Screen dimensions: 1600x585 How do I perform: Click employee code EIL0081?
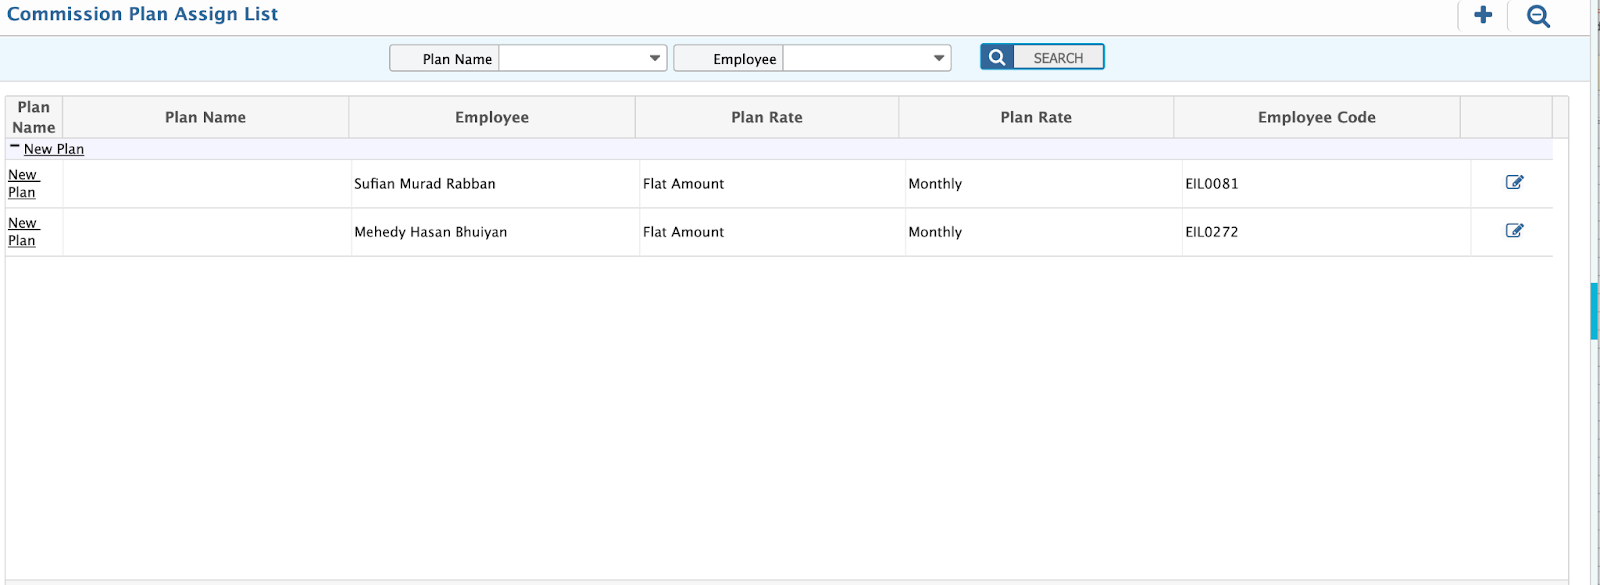point(1212,183)
